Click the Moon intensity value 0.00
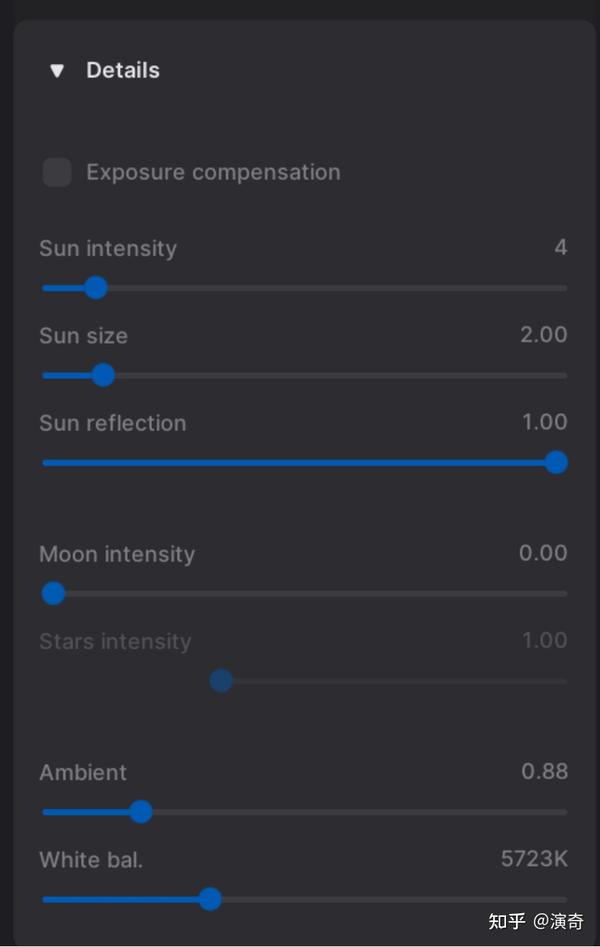Screen dimensions: 600x947 coord(543,553)
